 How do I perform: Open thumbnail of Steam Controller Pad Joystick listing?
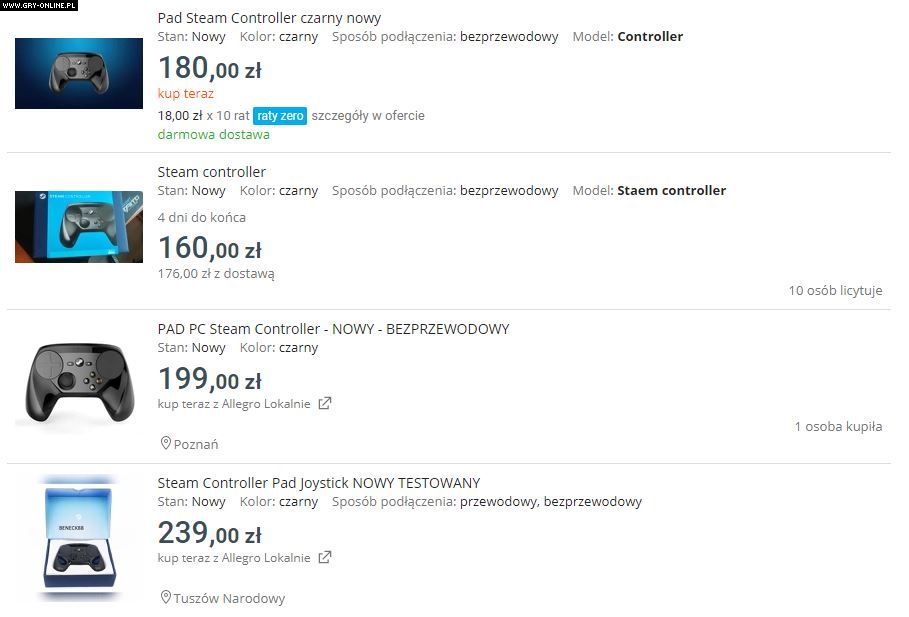pyautogui.click(x=79, y=539)
